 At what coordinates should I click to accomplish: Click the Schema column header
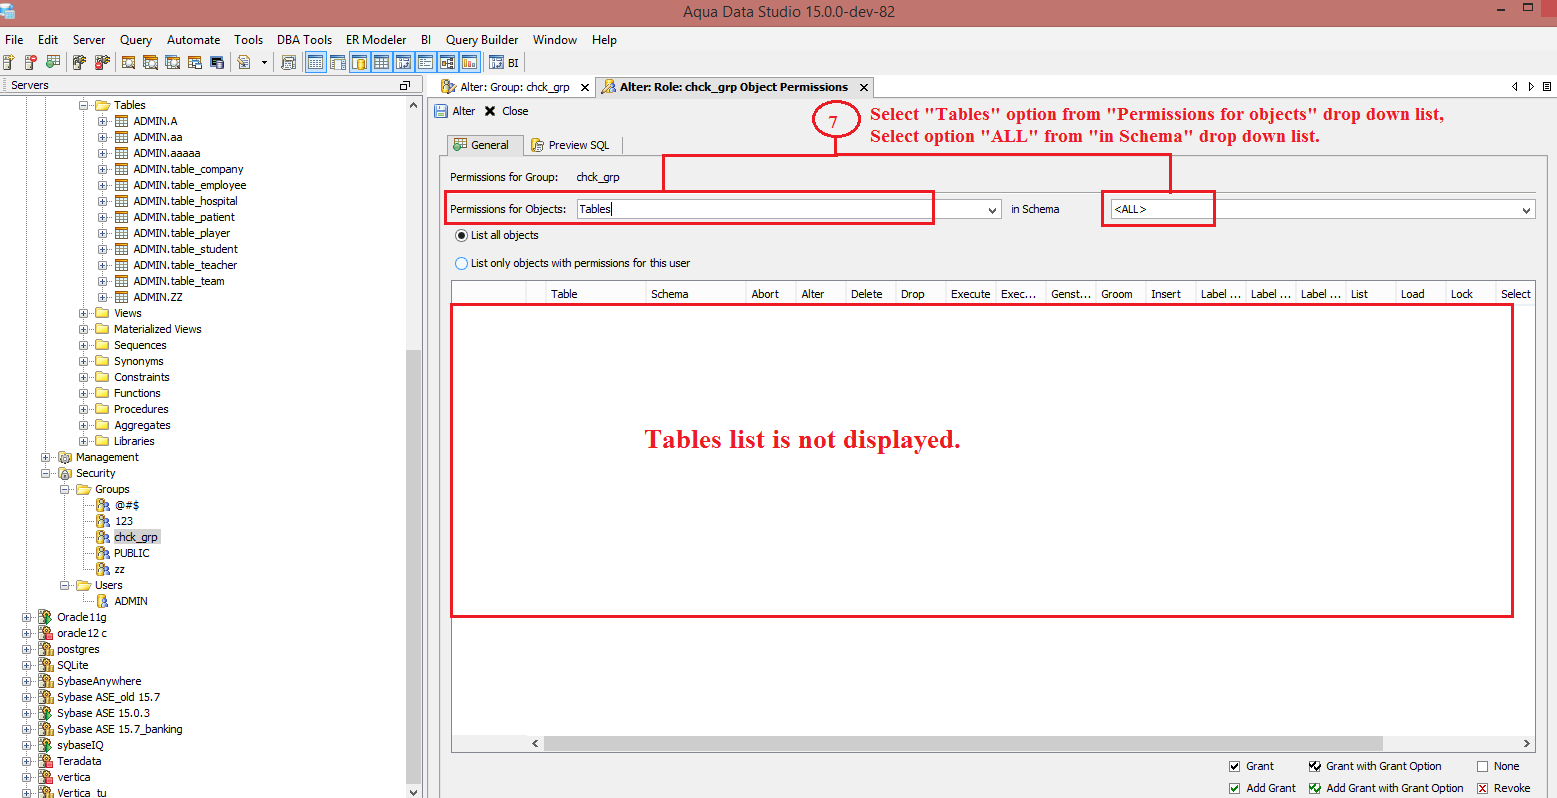point(697,293)
